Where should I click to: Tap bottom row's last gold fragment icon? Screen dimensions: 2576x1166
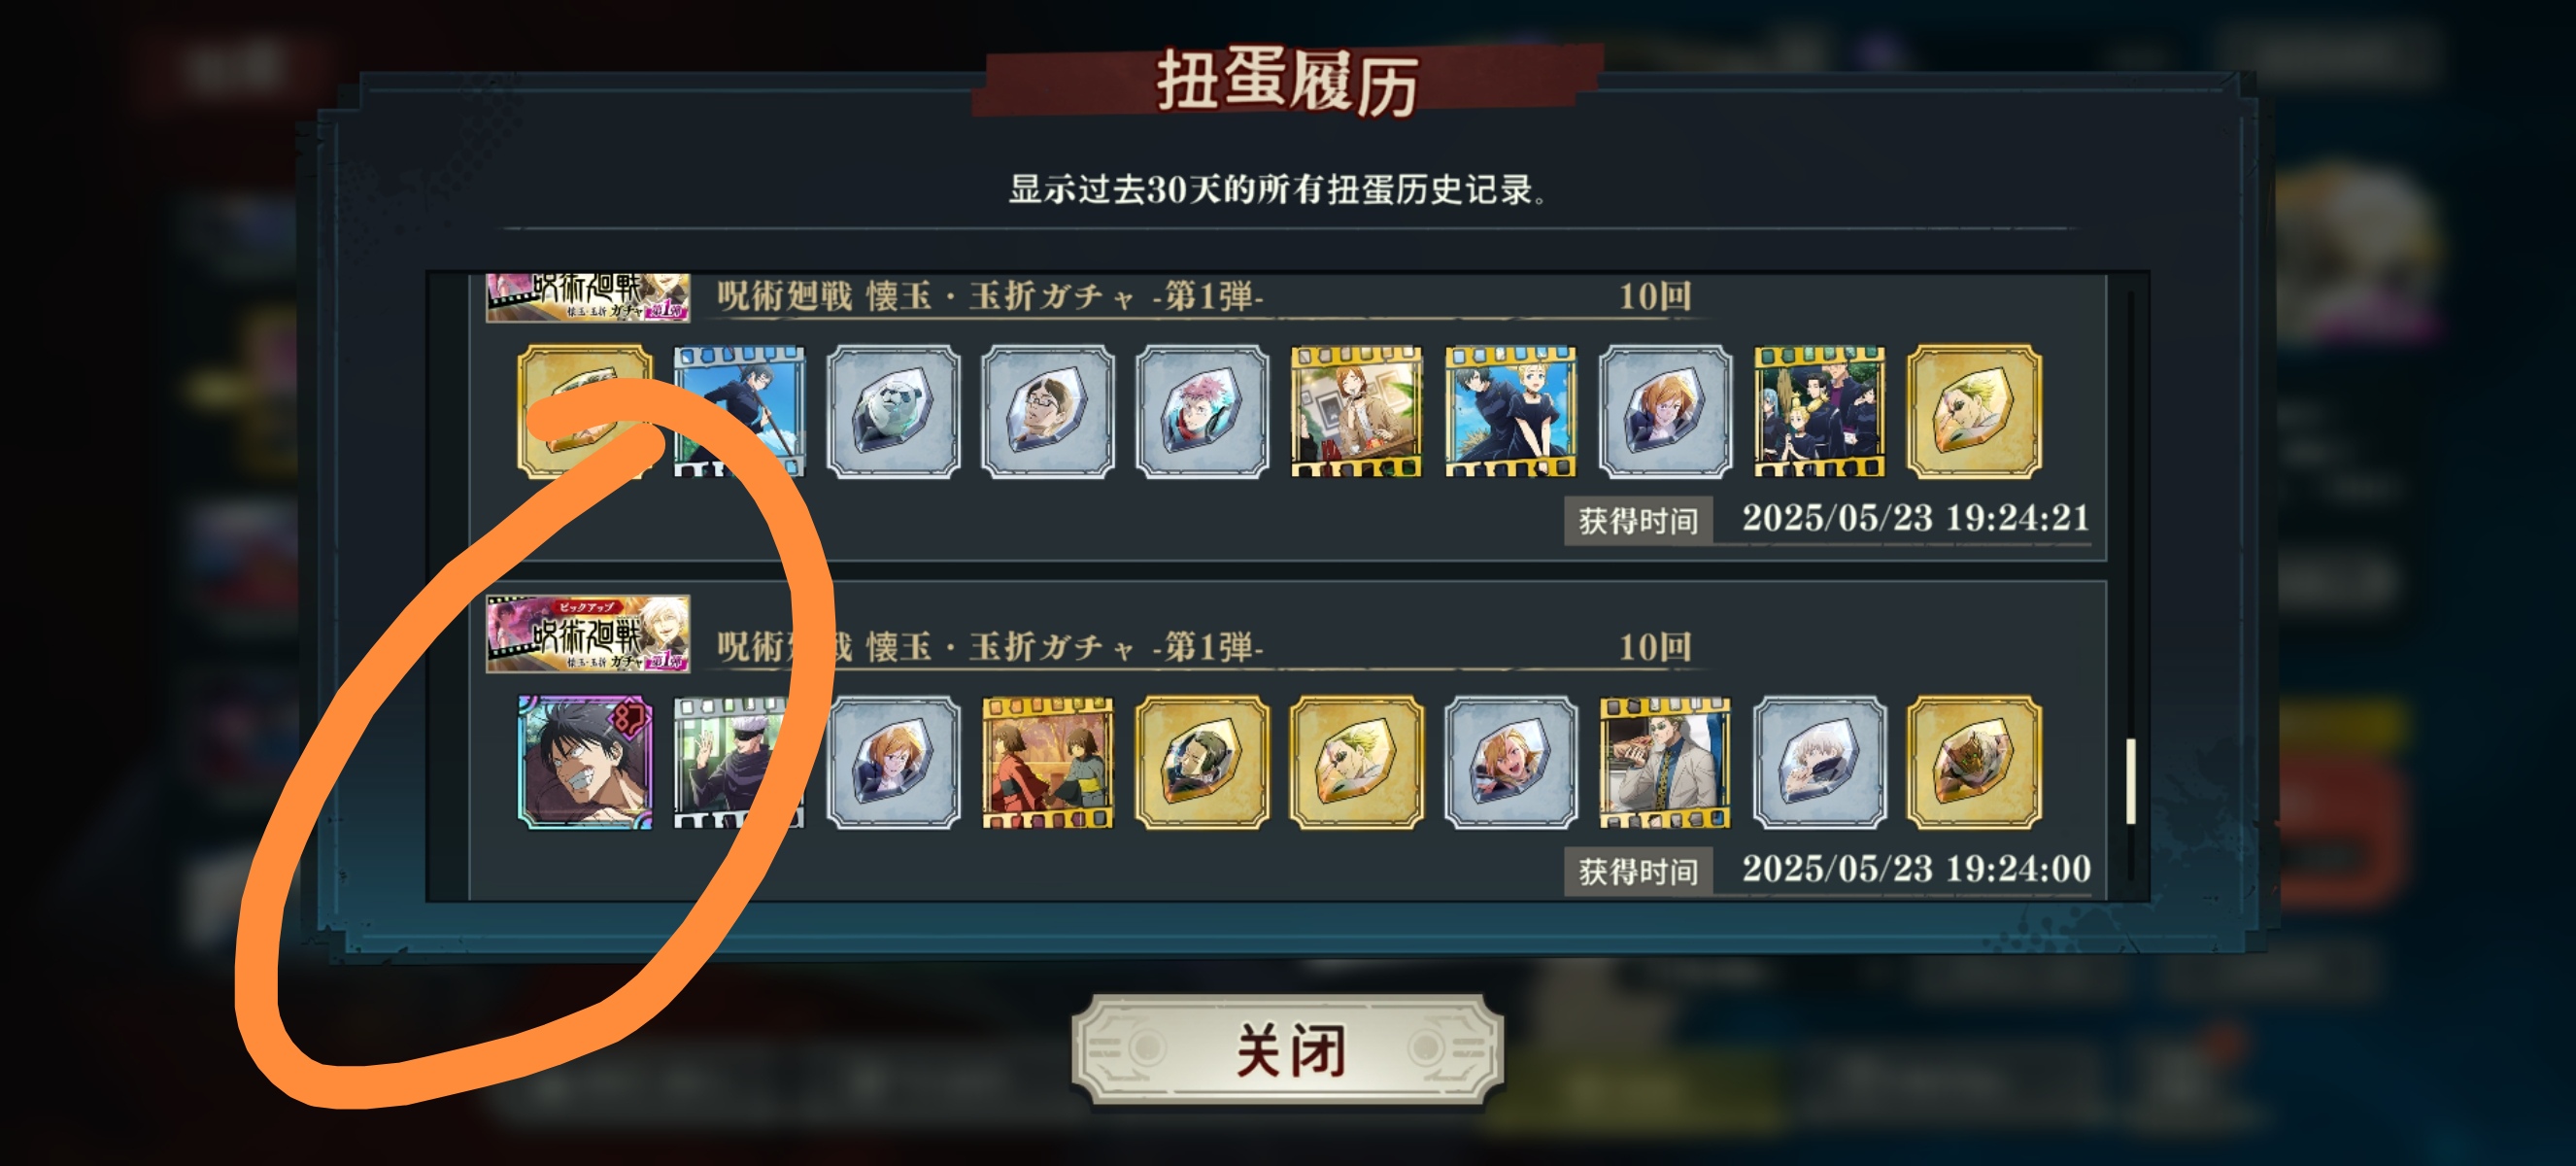pos(1974,762)
